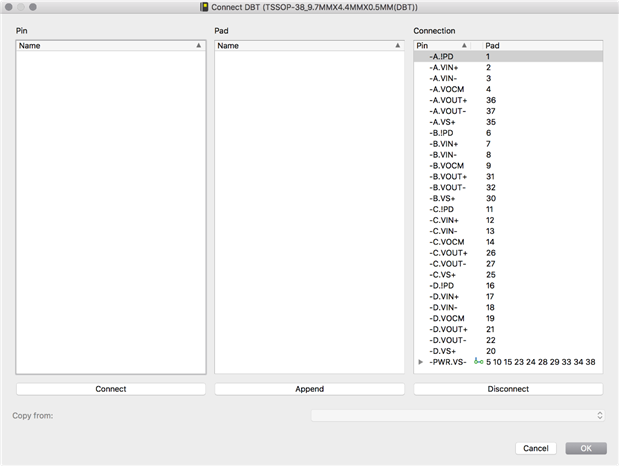Select the C.!PD row with pad 11

[x=508, y=209]
